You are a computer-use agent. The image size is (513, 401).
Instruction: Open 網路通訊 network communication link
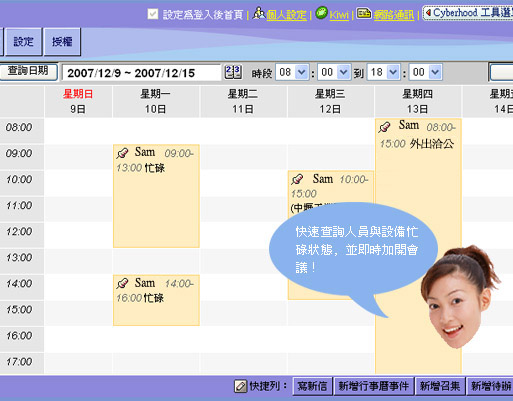tap(394, 15)
